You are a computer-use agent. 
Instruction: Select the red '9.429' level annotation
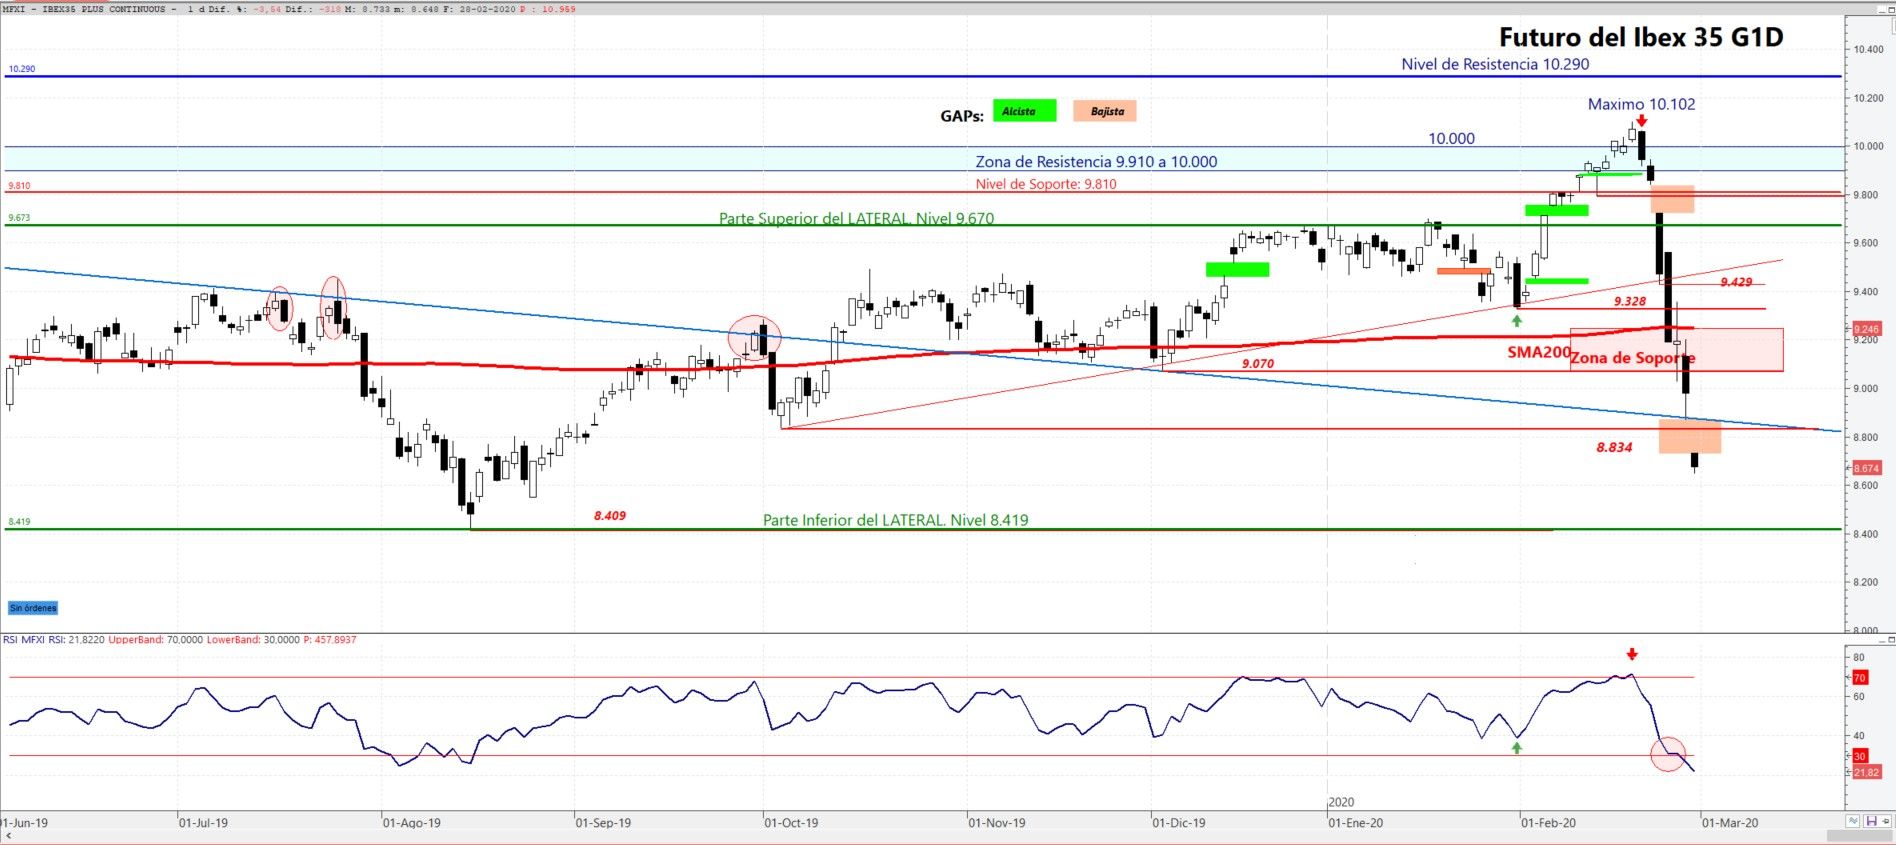(x=1736, y=282)
